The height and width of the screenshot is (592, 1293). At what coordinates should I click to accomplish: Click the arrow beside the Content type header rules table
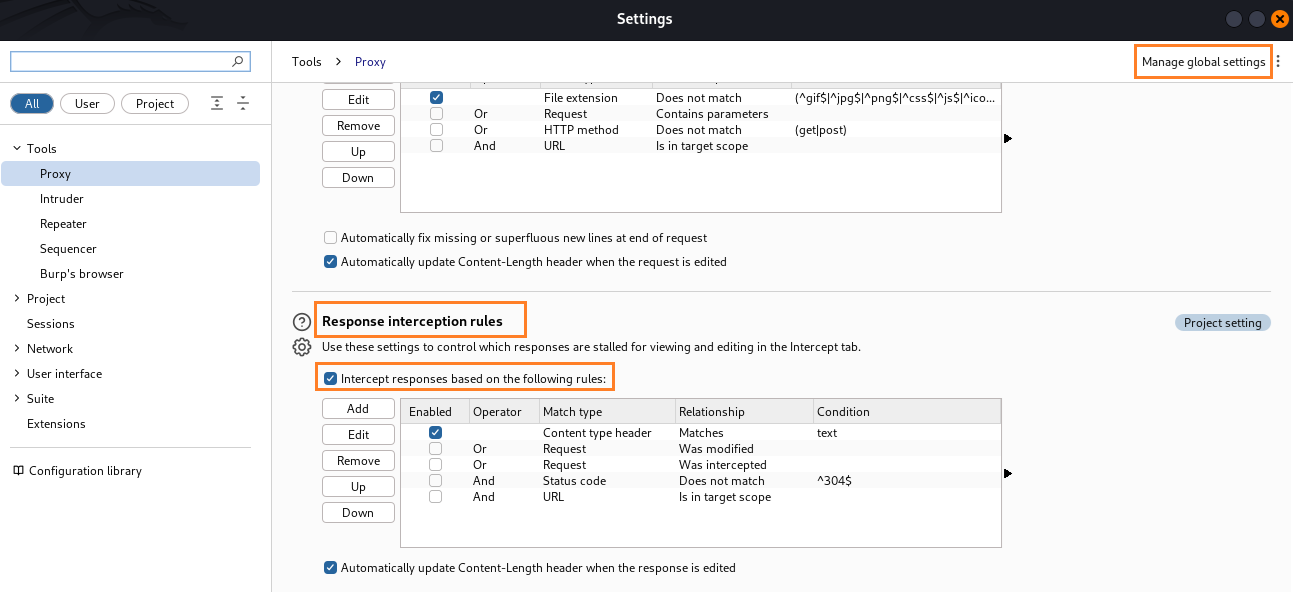tap(1008, 473)
